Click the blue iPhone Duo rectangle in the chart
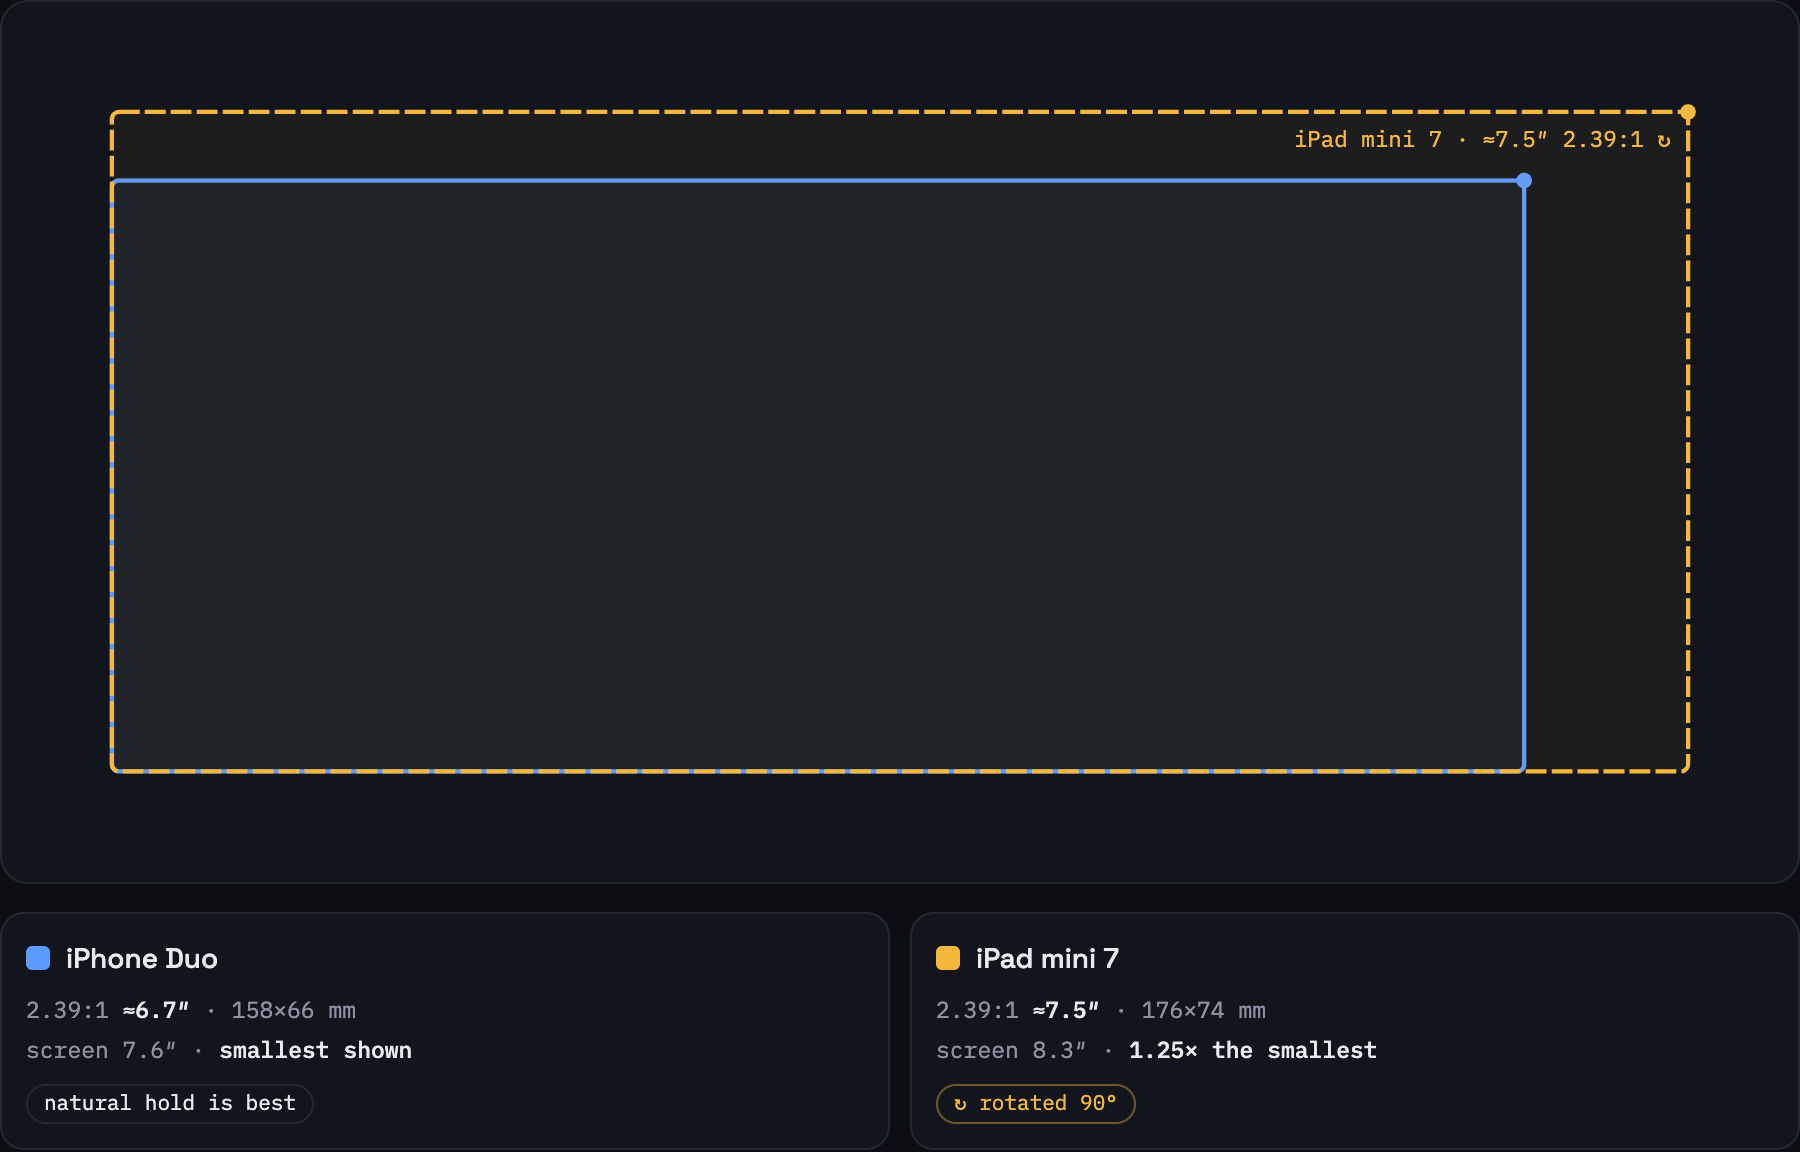 coord(818,476)
